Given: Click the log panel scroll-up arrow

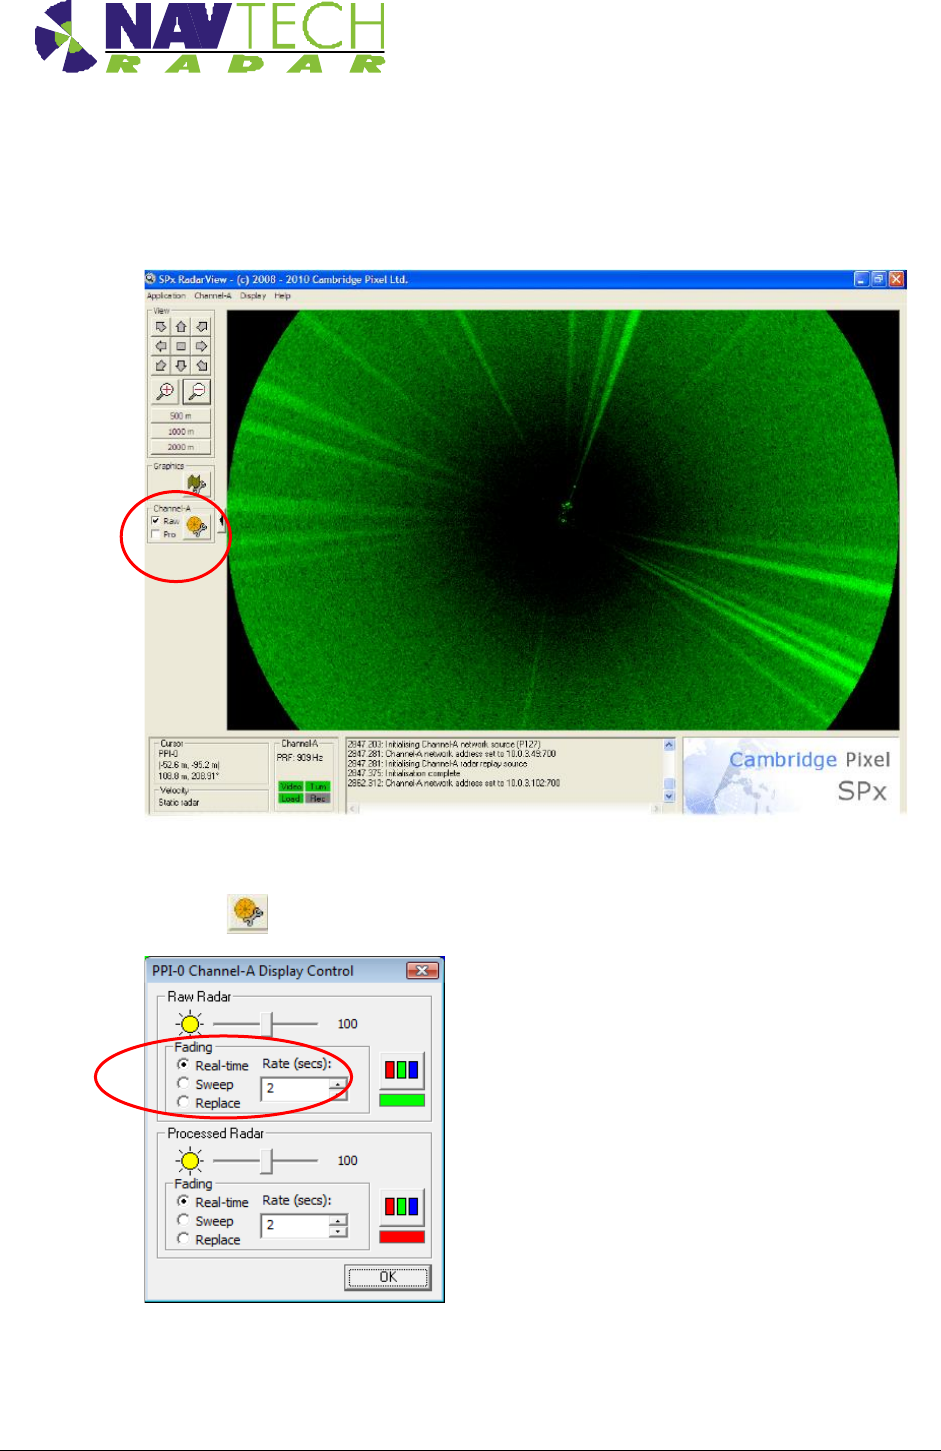Looking at the screenshot, I should [669, 745].
